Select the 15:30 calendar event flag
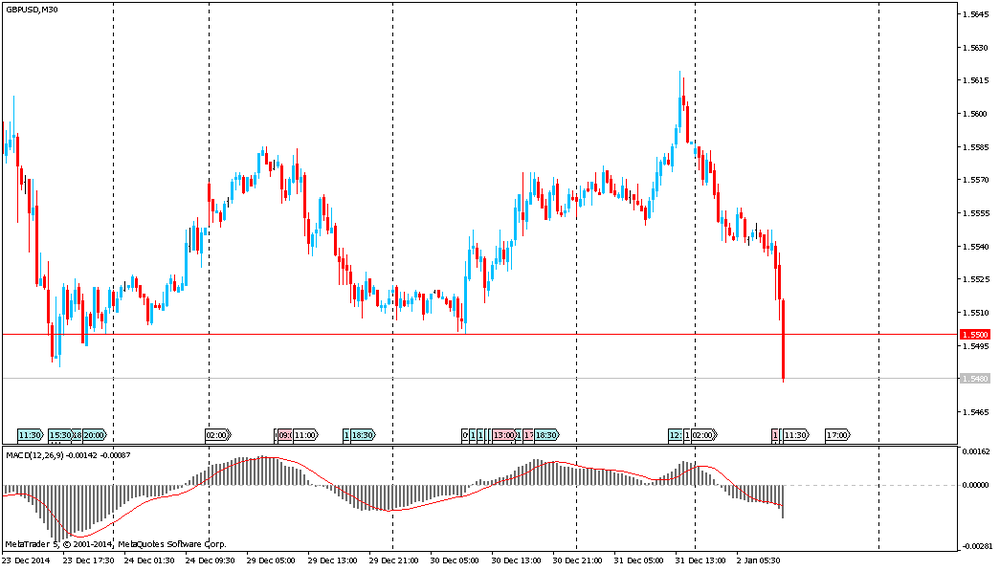Viewport: 1000px width, 571px height. 59,435
